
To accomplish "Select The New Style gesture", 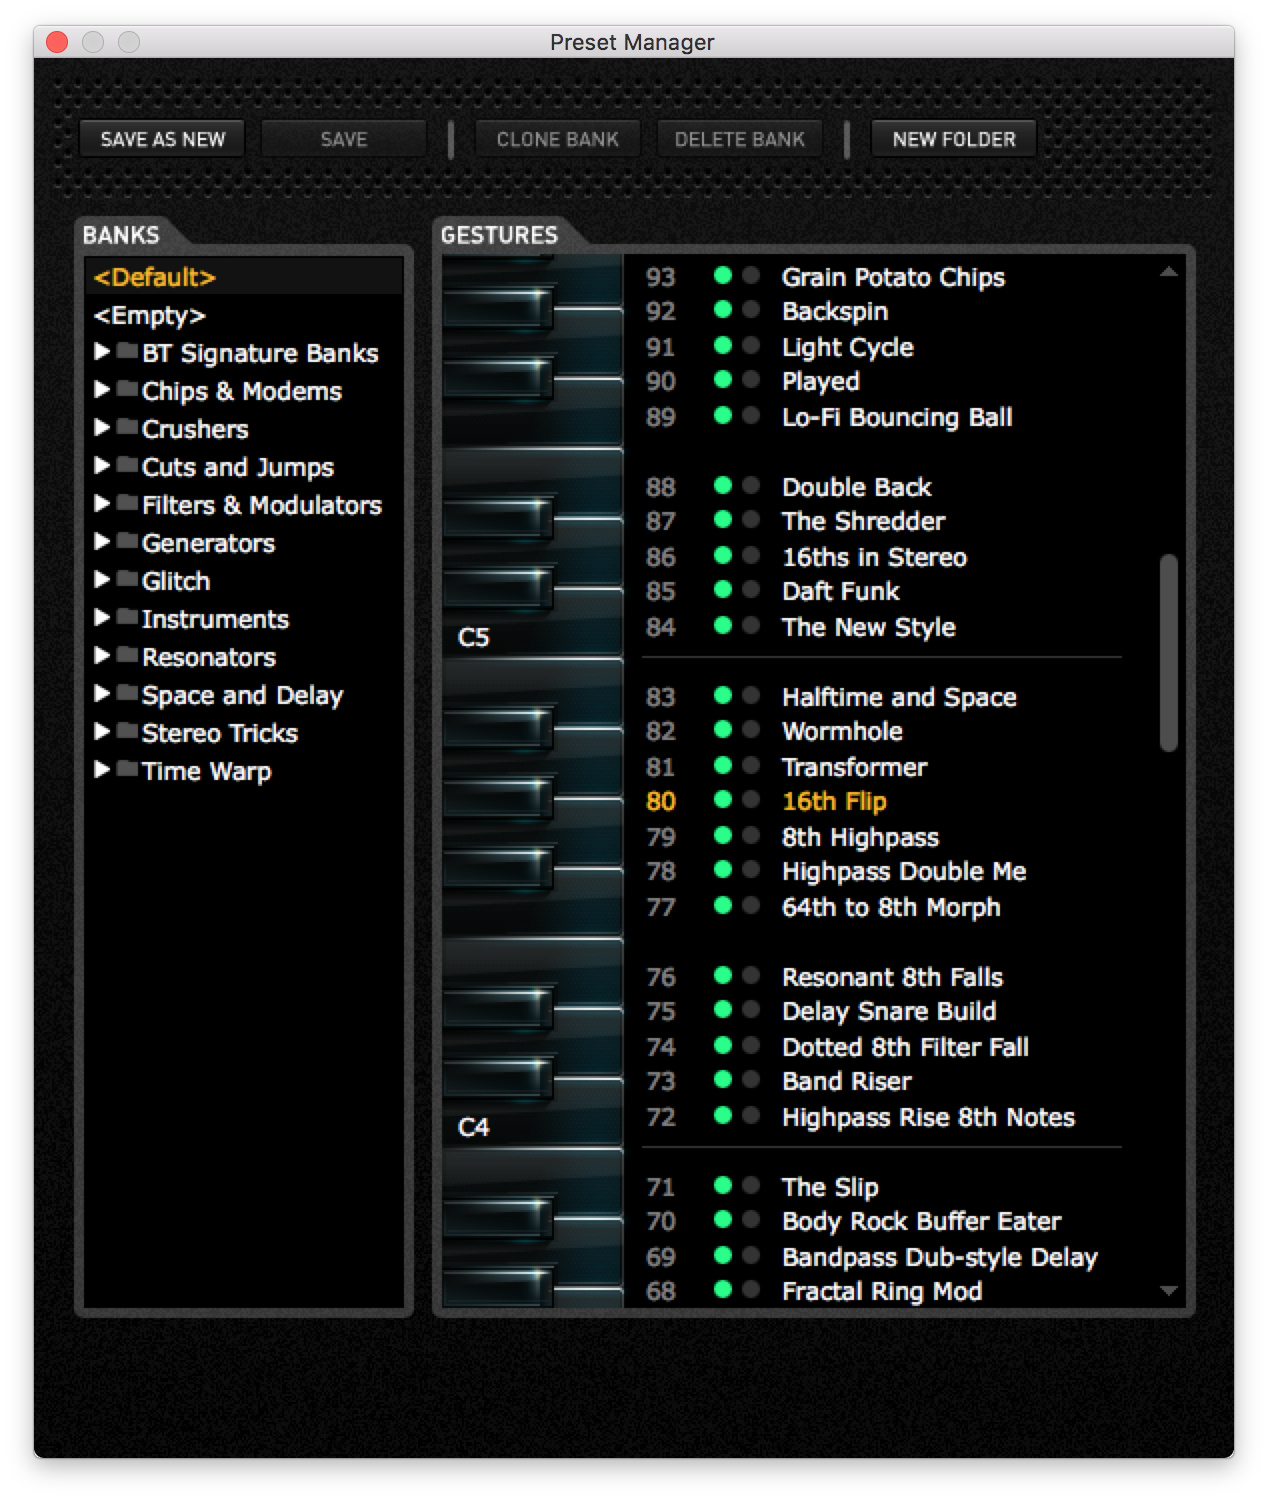I will (868, 627).
